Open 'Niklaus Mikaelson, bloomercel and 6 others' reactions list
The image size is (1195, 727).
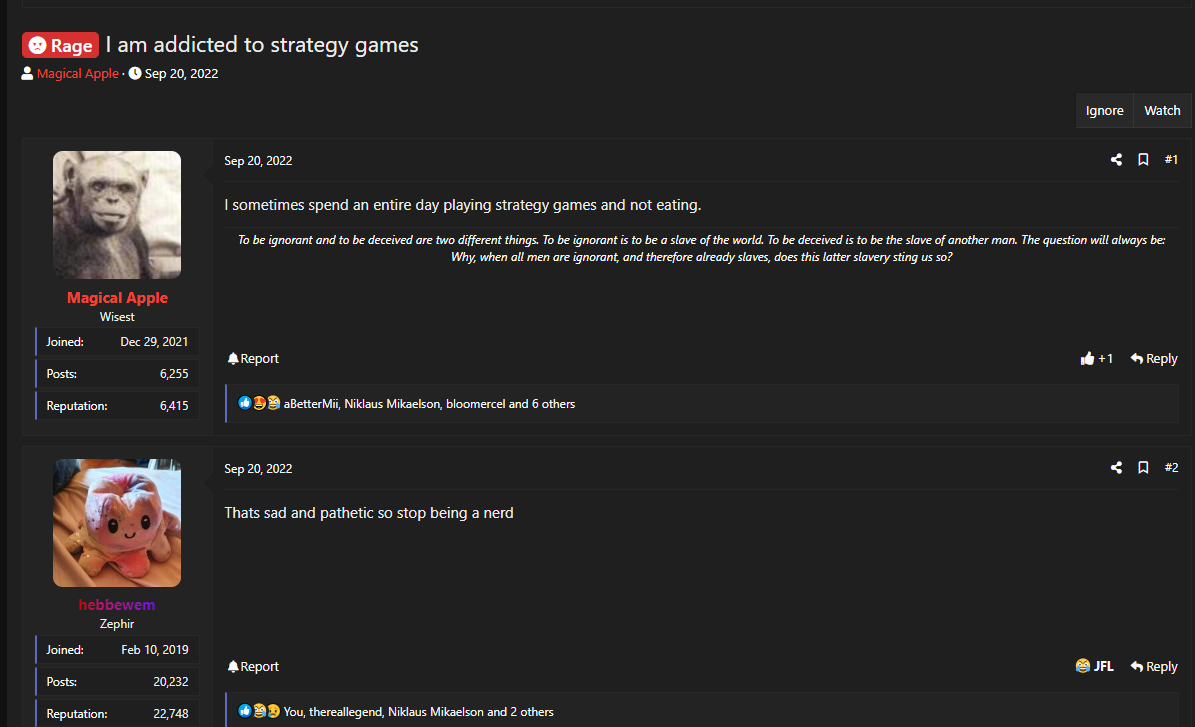point(460,404)
